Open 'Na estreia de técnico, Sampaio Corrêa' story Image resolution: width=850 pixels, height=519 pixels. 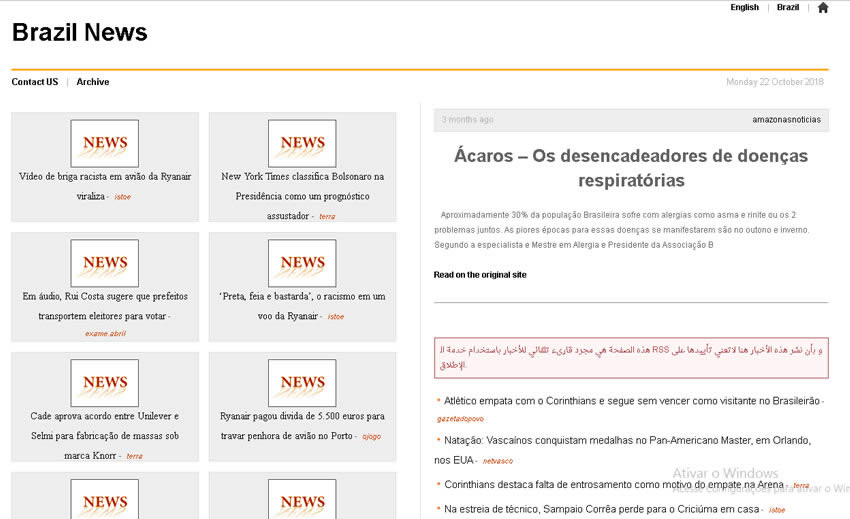point(602,509)
